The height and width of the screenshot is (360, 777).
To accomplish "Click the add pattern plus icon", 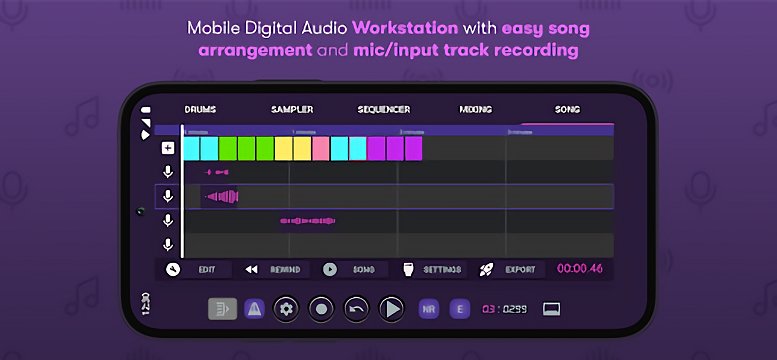I will (168, 148).
